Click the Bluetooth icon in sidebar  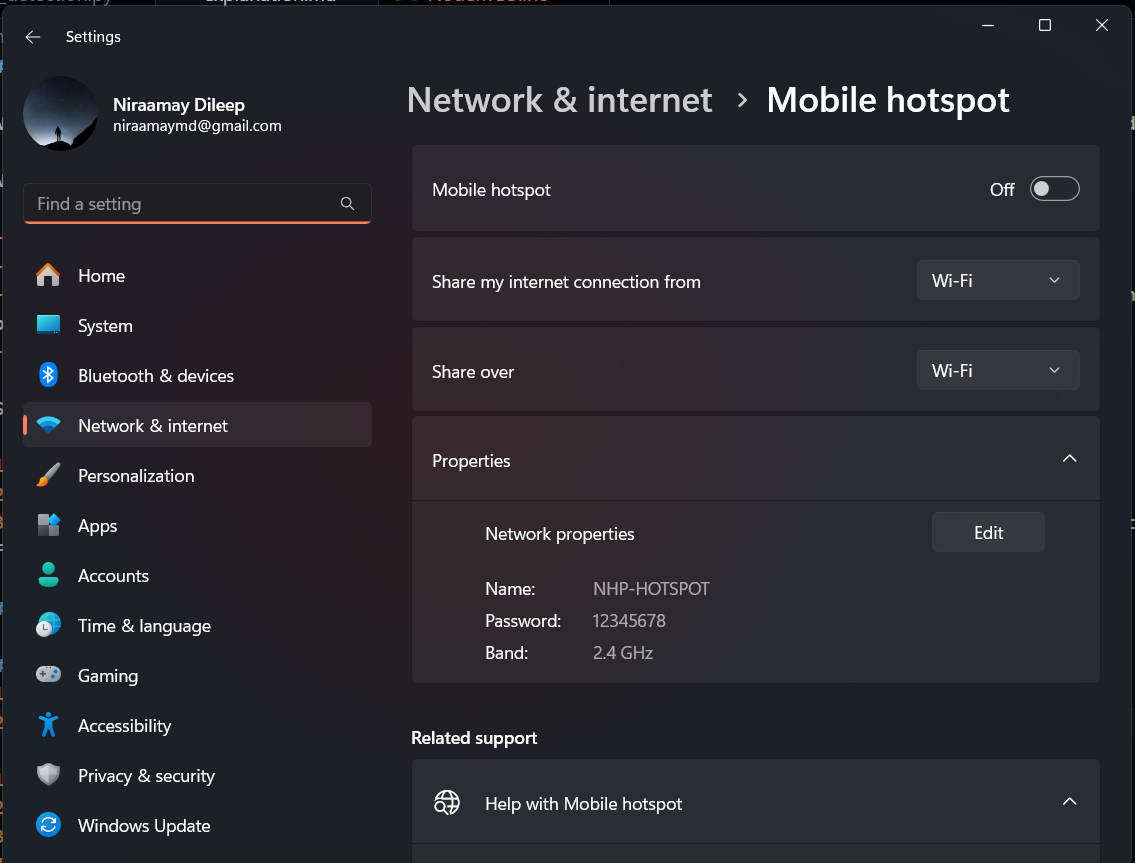48,375
